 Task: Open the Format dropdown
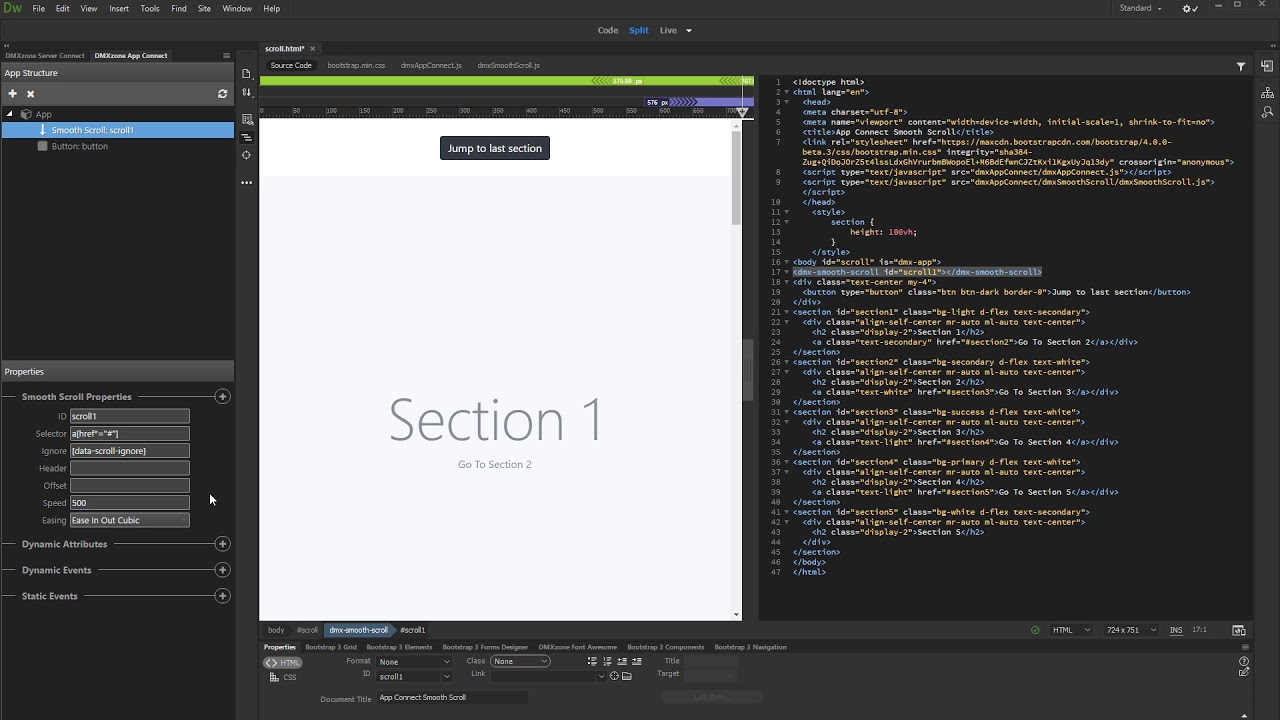pyautogui.click(x=414, y=661)
